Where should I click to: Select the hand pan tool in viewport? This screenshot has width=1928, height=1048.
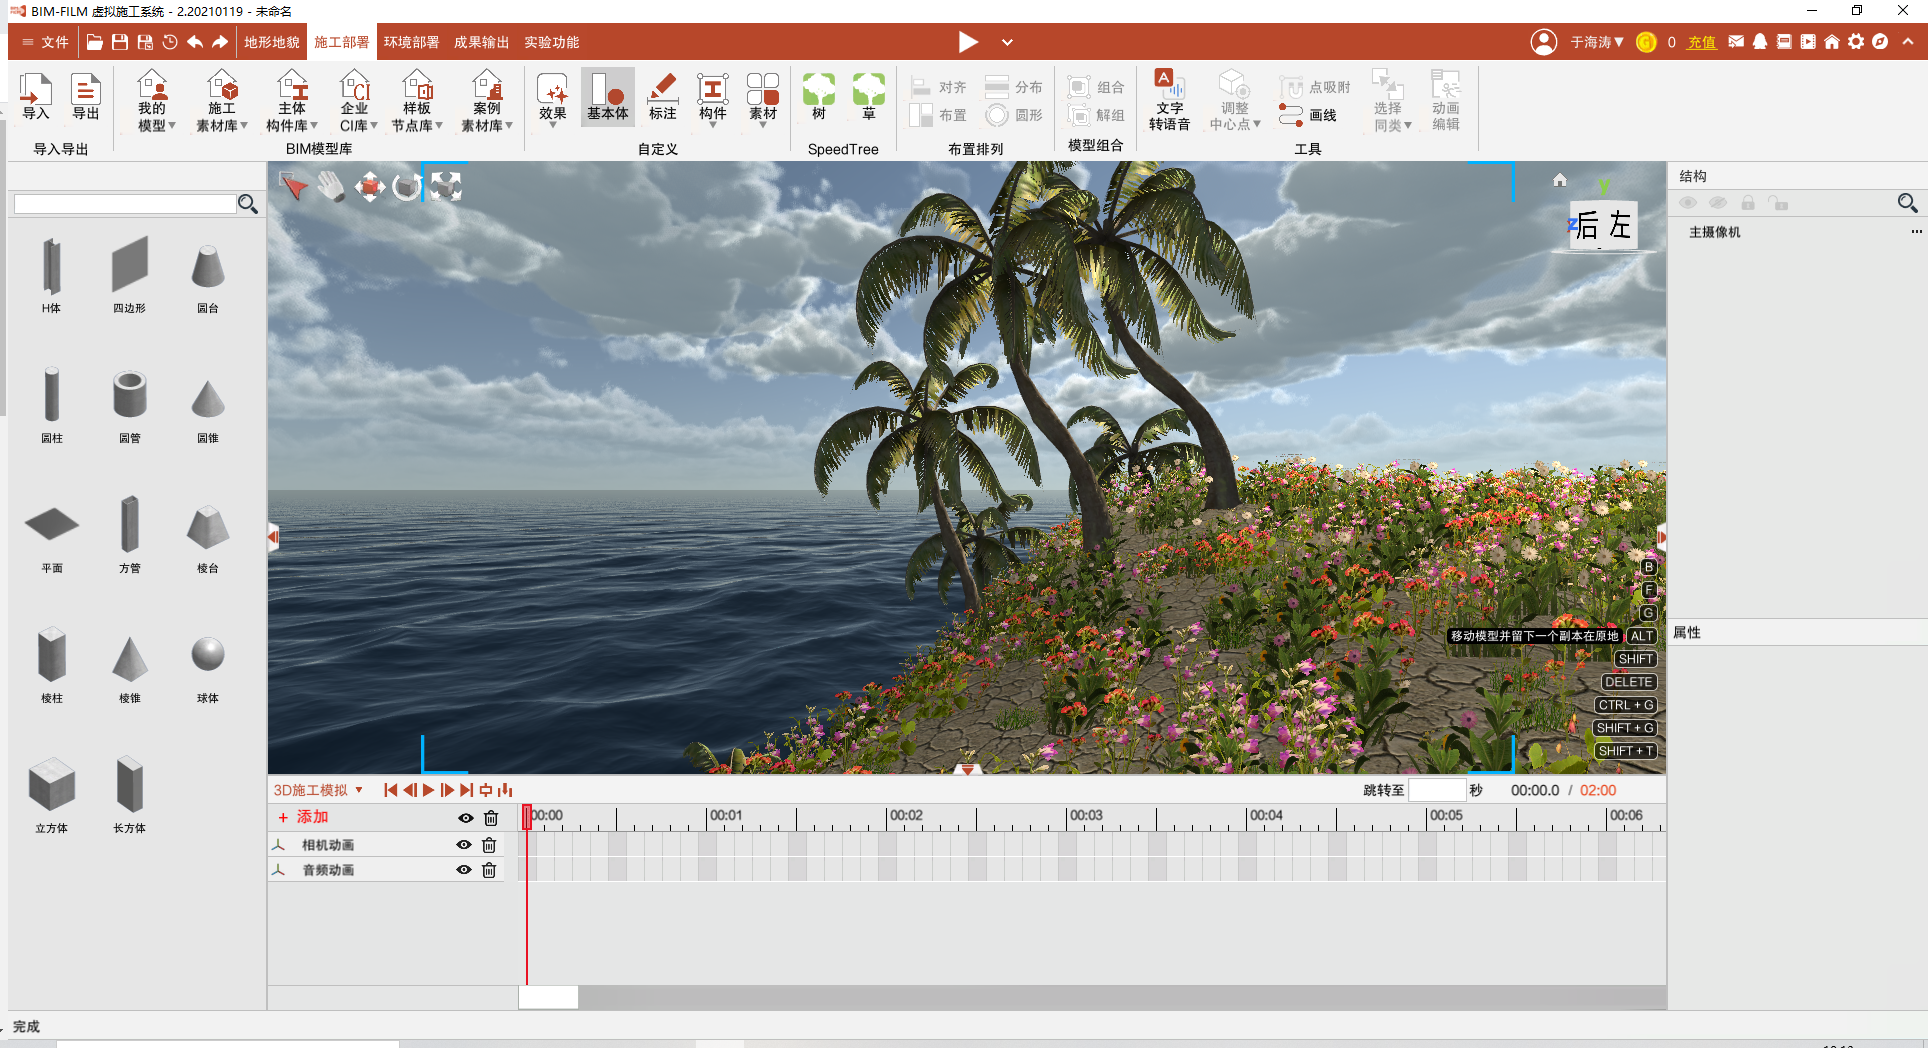click(331, 187)
